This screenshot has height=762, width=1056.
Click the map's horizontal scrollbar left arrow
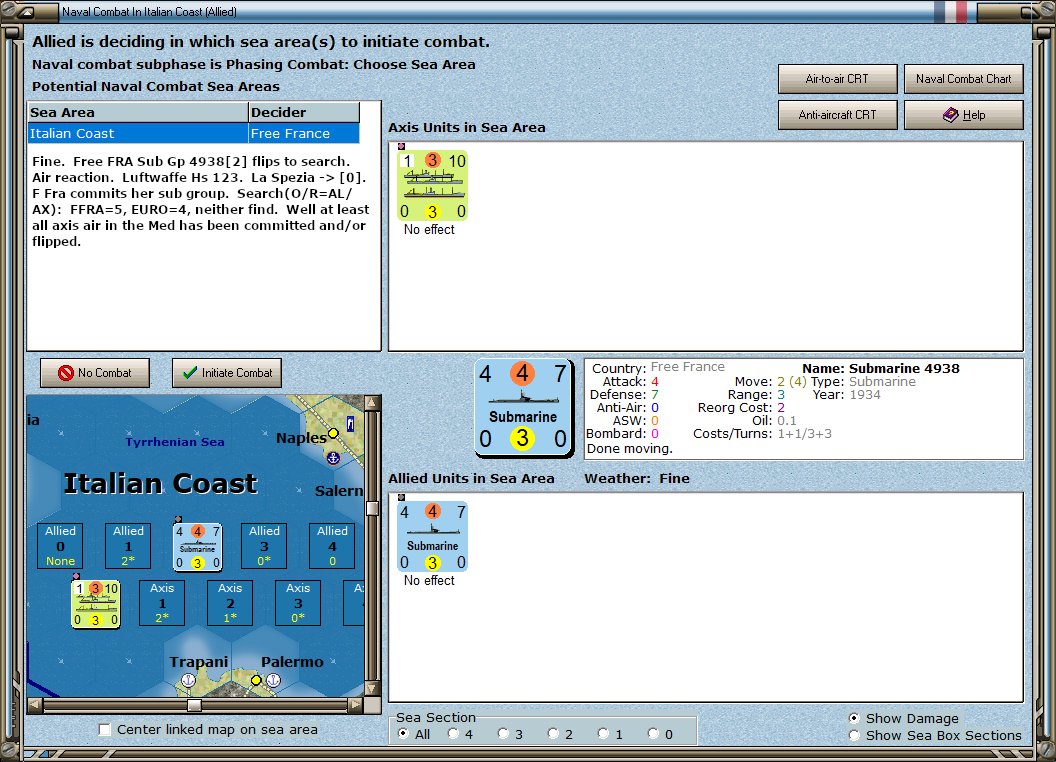pos(34,705)
